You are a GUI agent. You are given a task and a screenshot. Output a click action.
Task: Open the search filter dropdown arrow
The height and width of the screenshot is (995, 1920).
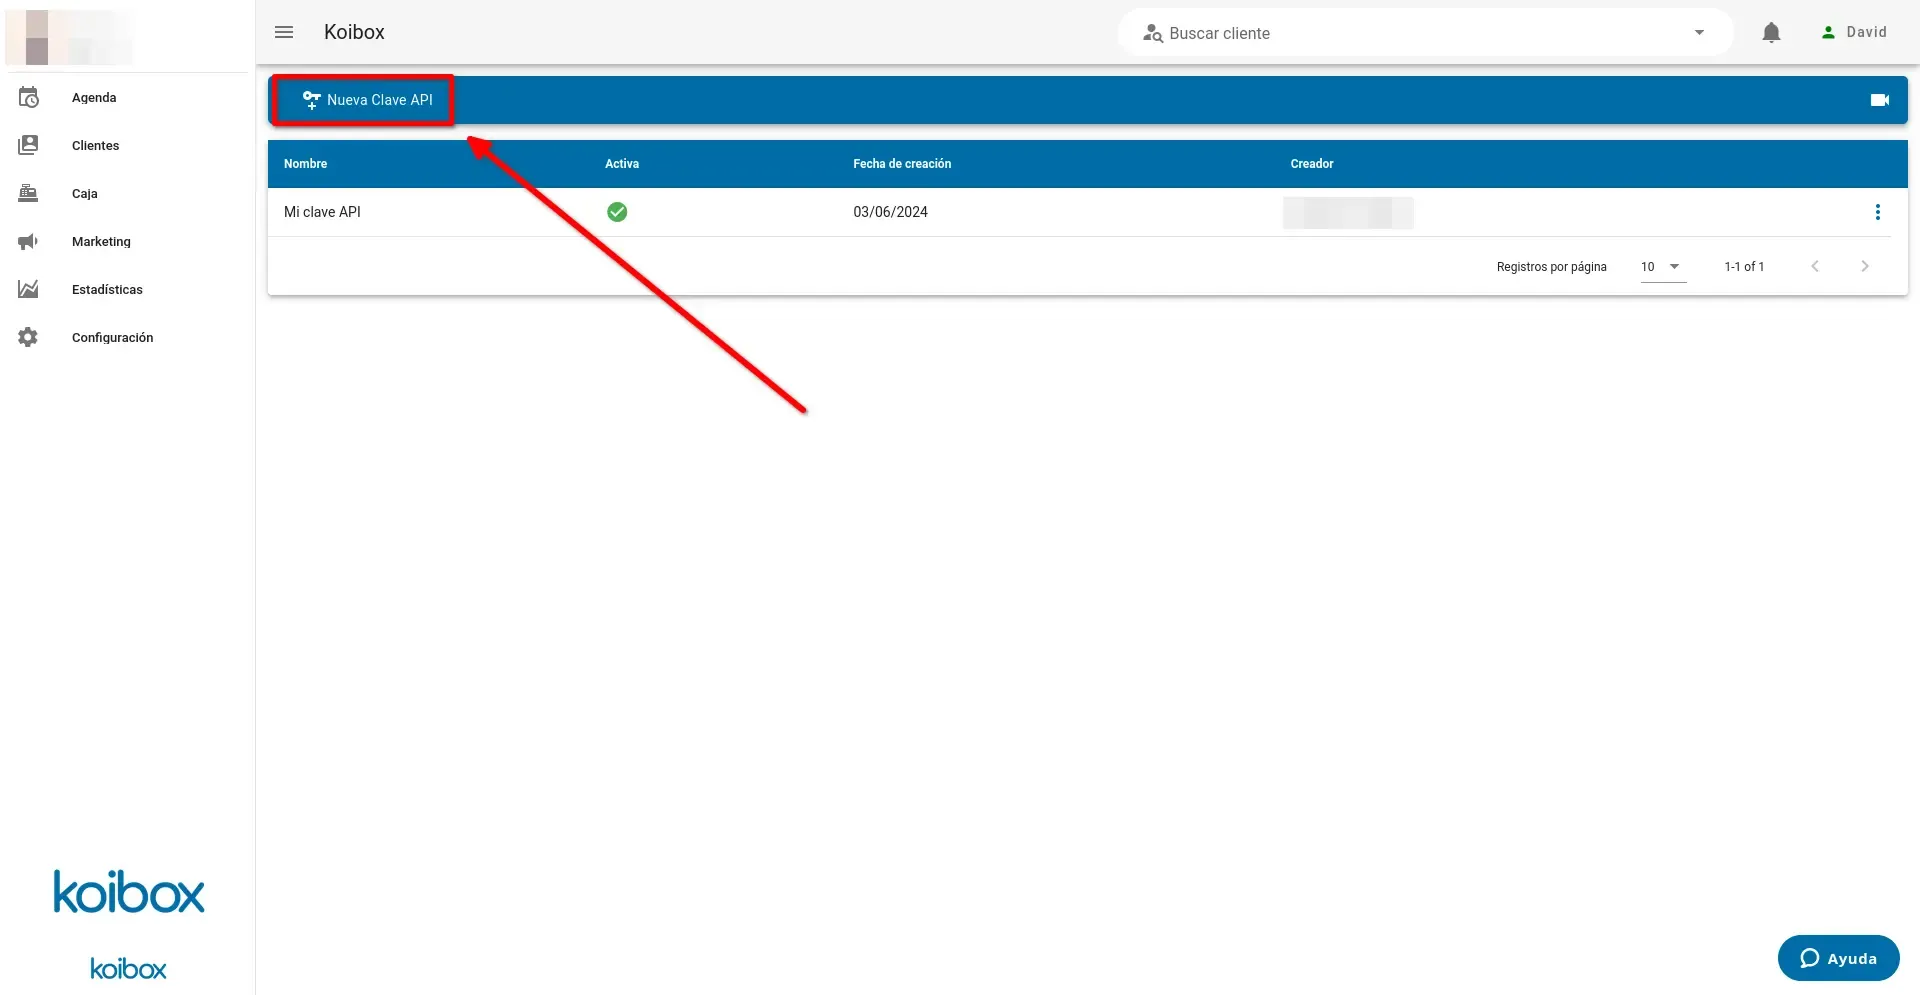[1699, 32]
